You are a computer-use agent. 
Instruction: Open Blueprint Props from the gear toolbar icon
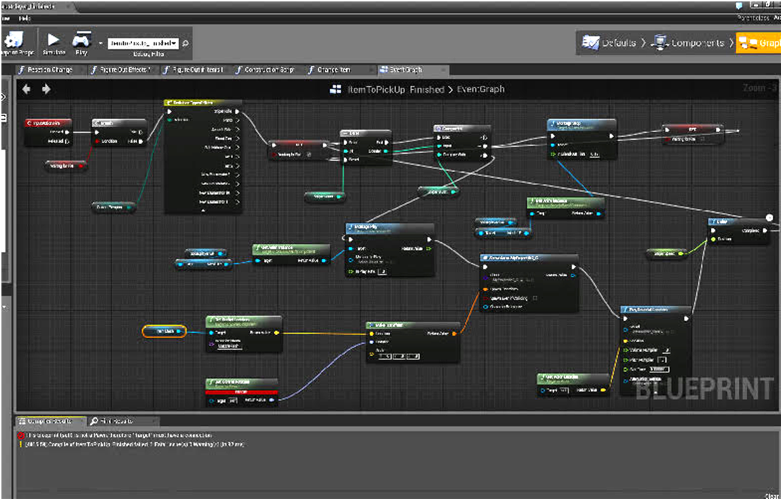coord(14,40)
